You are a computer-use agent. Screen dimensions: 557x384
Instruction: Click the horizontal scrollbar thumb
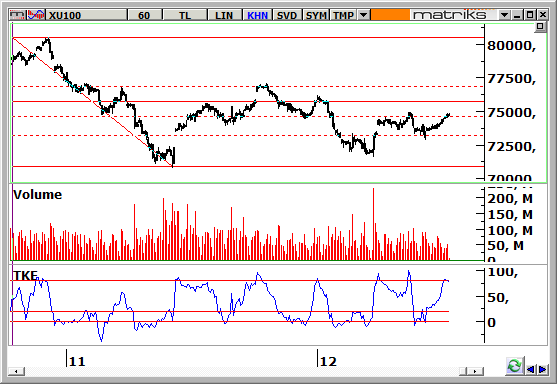tap(463, 371)
